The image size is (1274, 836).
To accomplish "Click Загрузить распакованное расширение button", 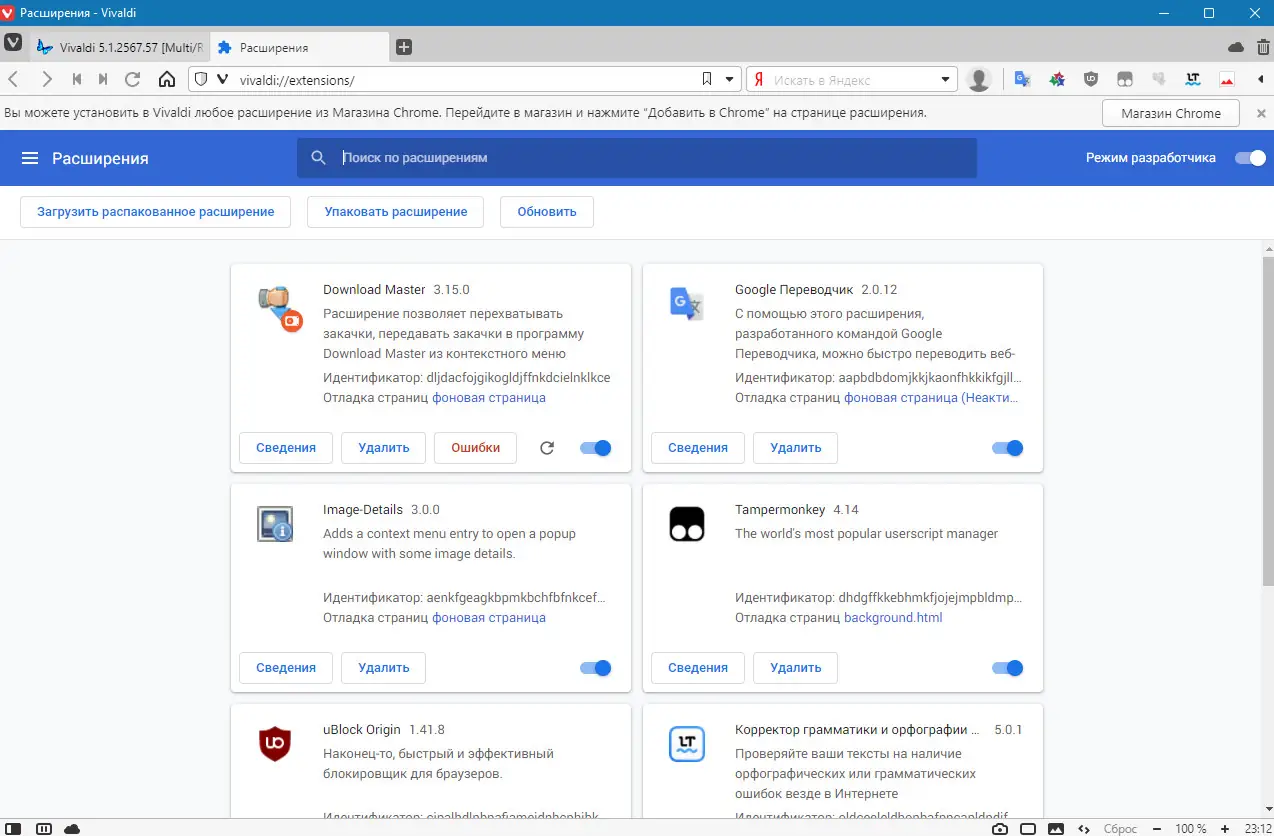I will coord(156,212).
